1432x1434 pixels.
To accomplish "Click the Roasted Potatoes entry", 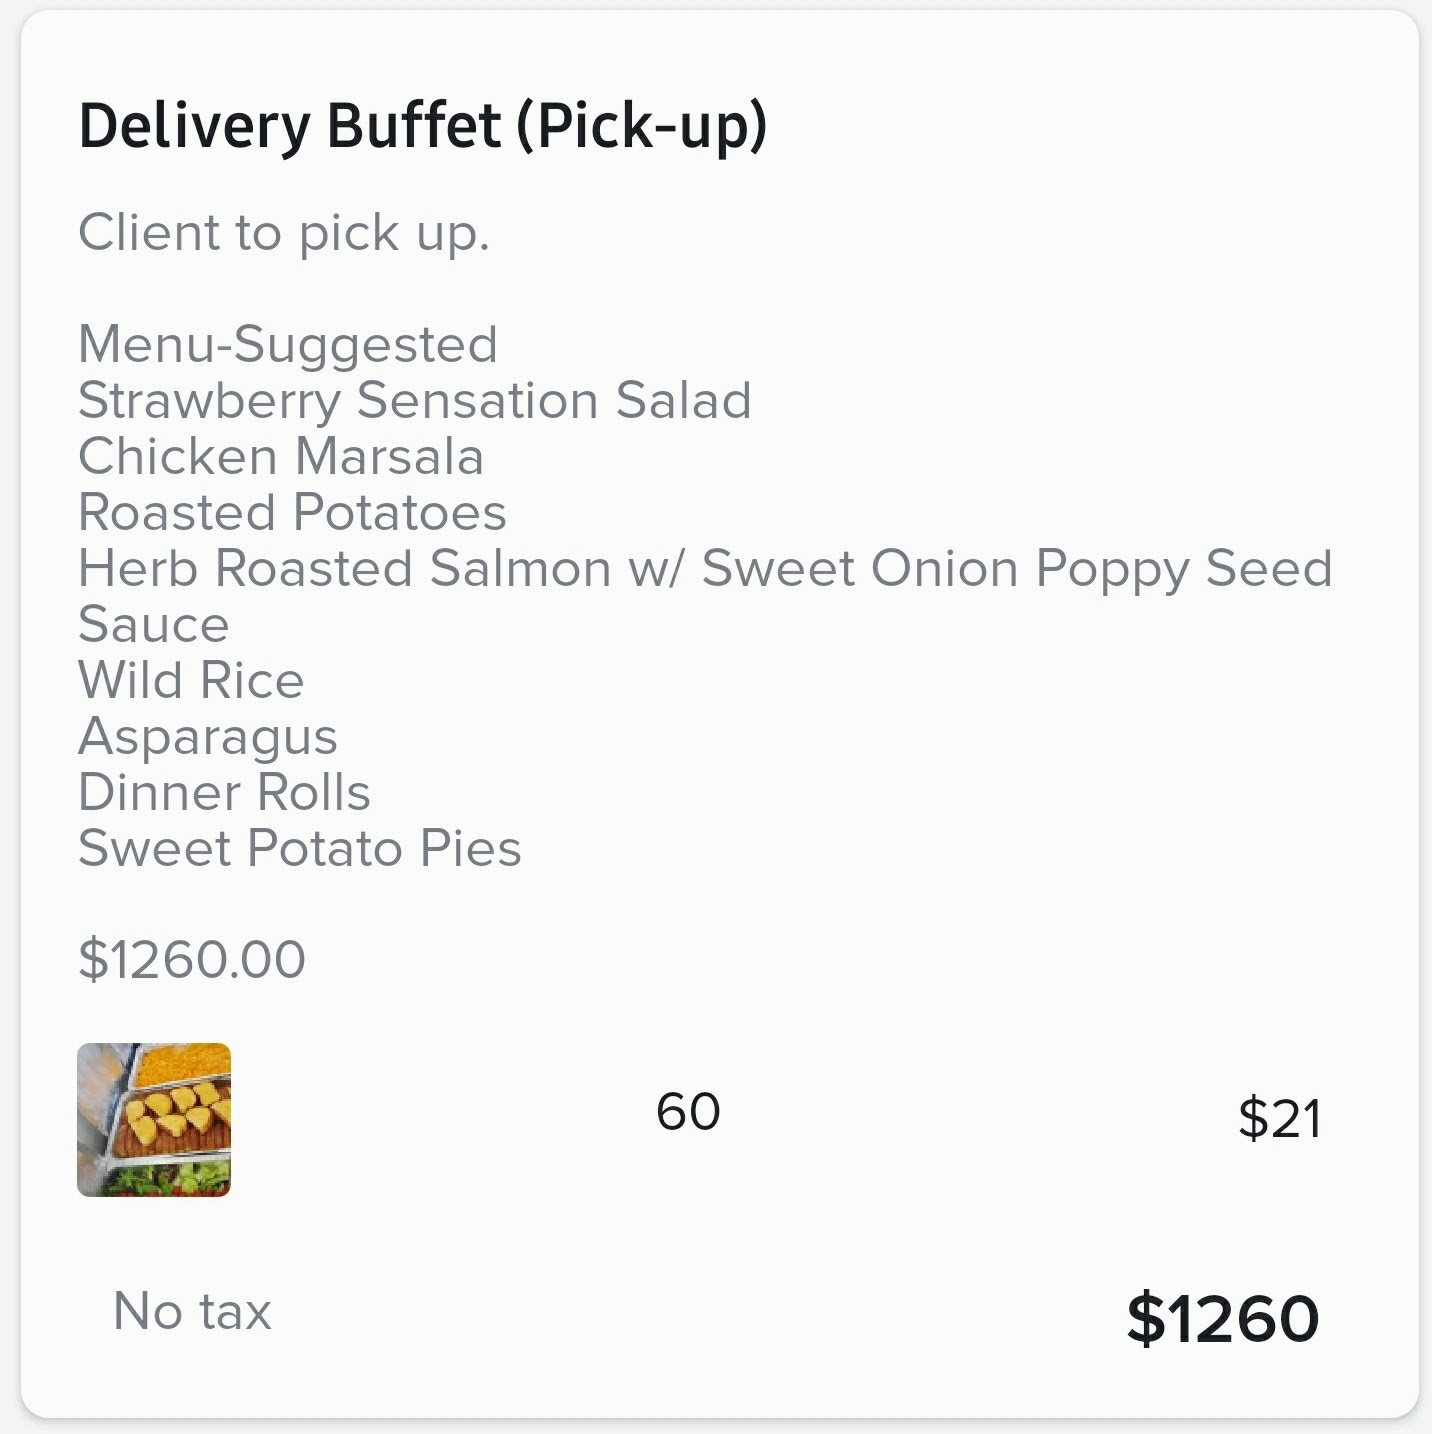I will 292,512.
